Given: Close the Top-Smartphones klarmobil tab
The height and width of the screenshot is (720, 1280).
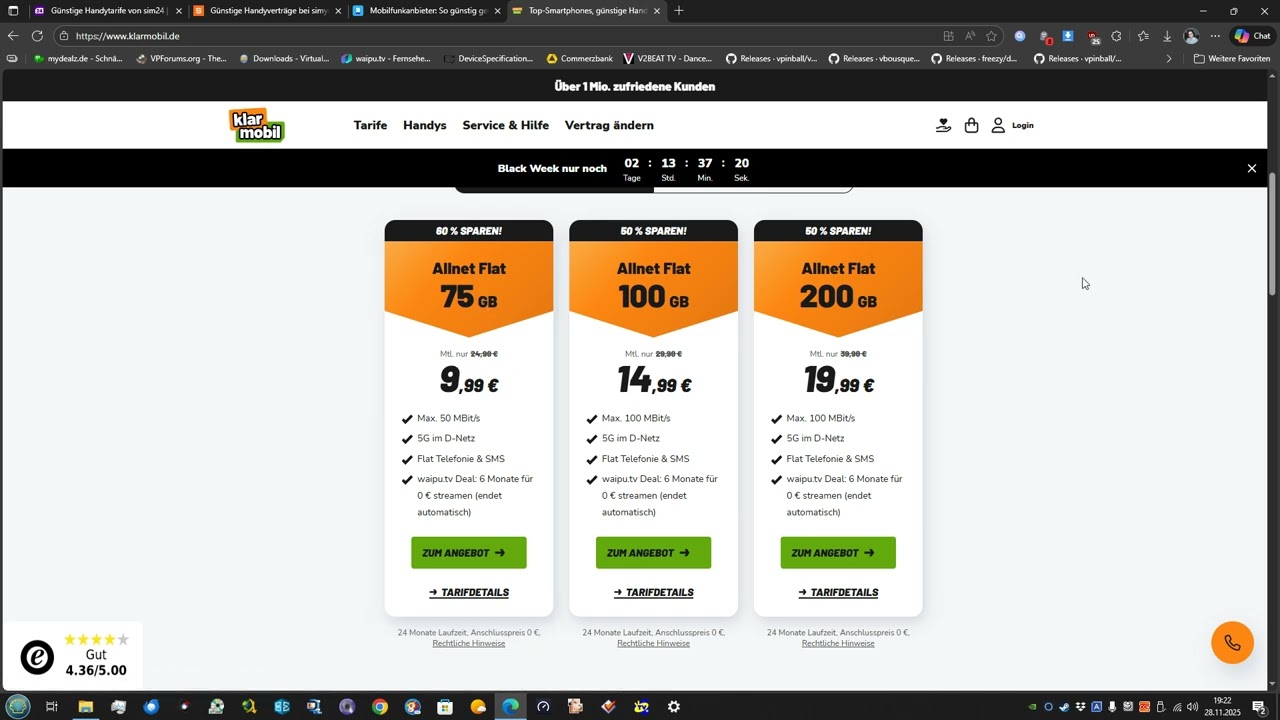Looking at the screenshot, I should pyautogui.click(x=656, y=11).
